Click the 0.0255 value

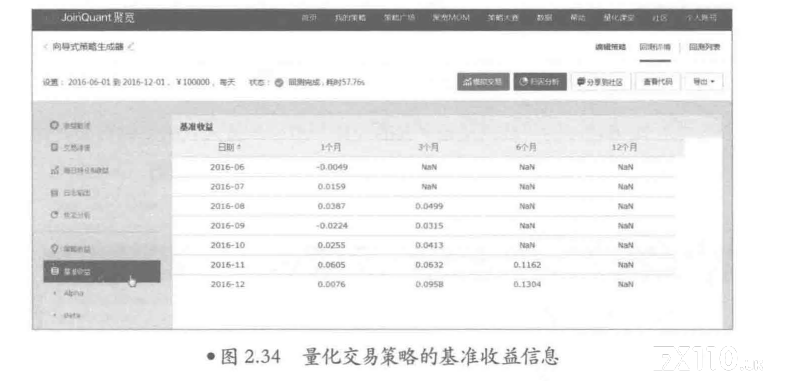point(332,246)
